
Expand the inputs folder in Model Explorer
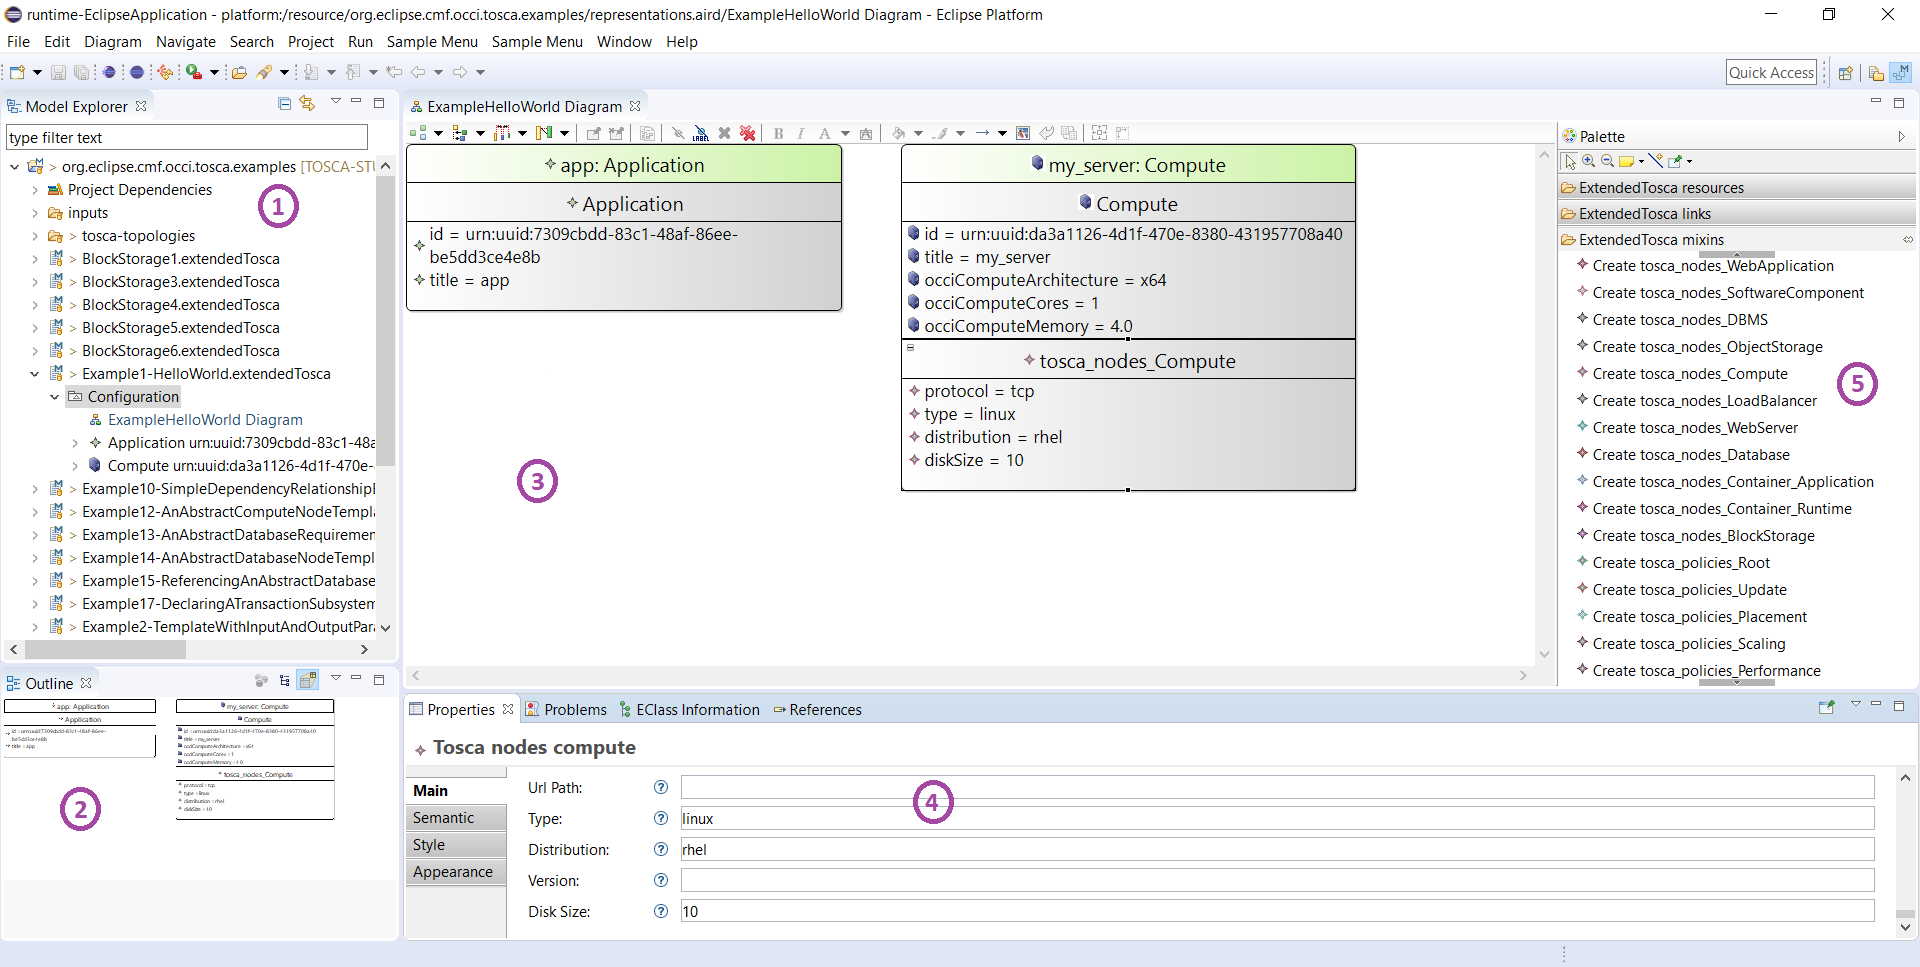34,213
